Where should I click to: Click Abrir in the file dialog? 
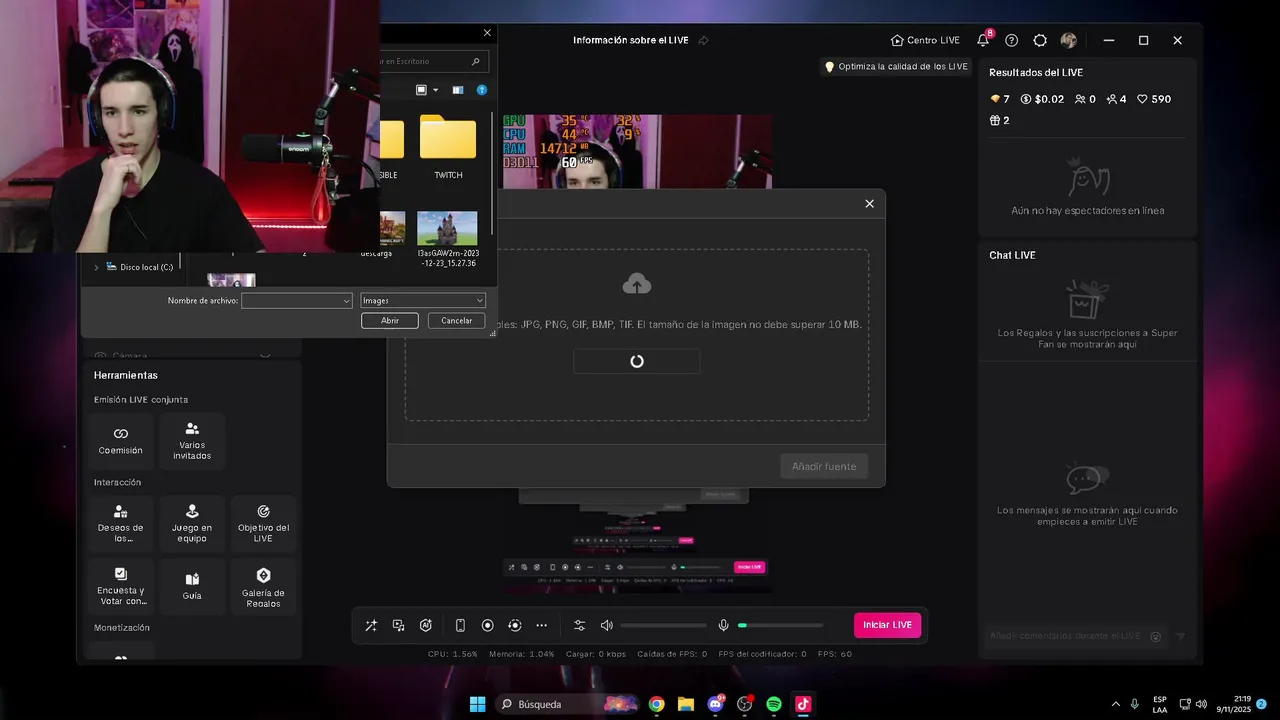tap(390, 320)
